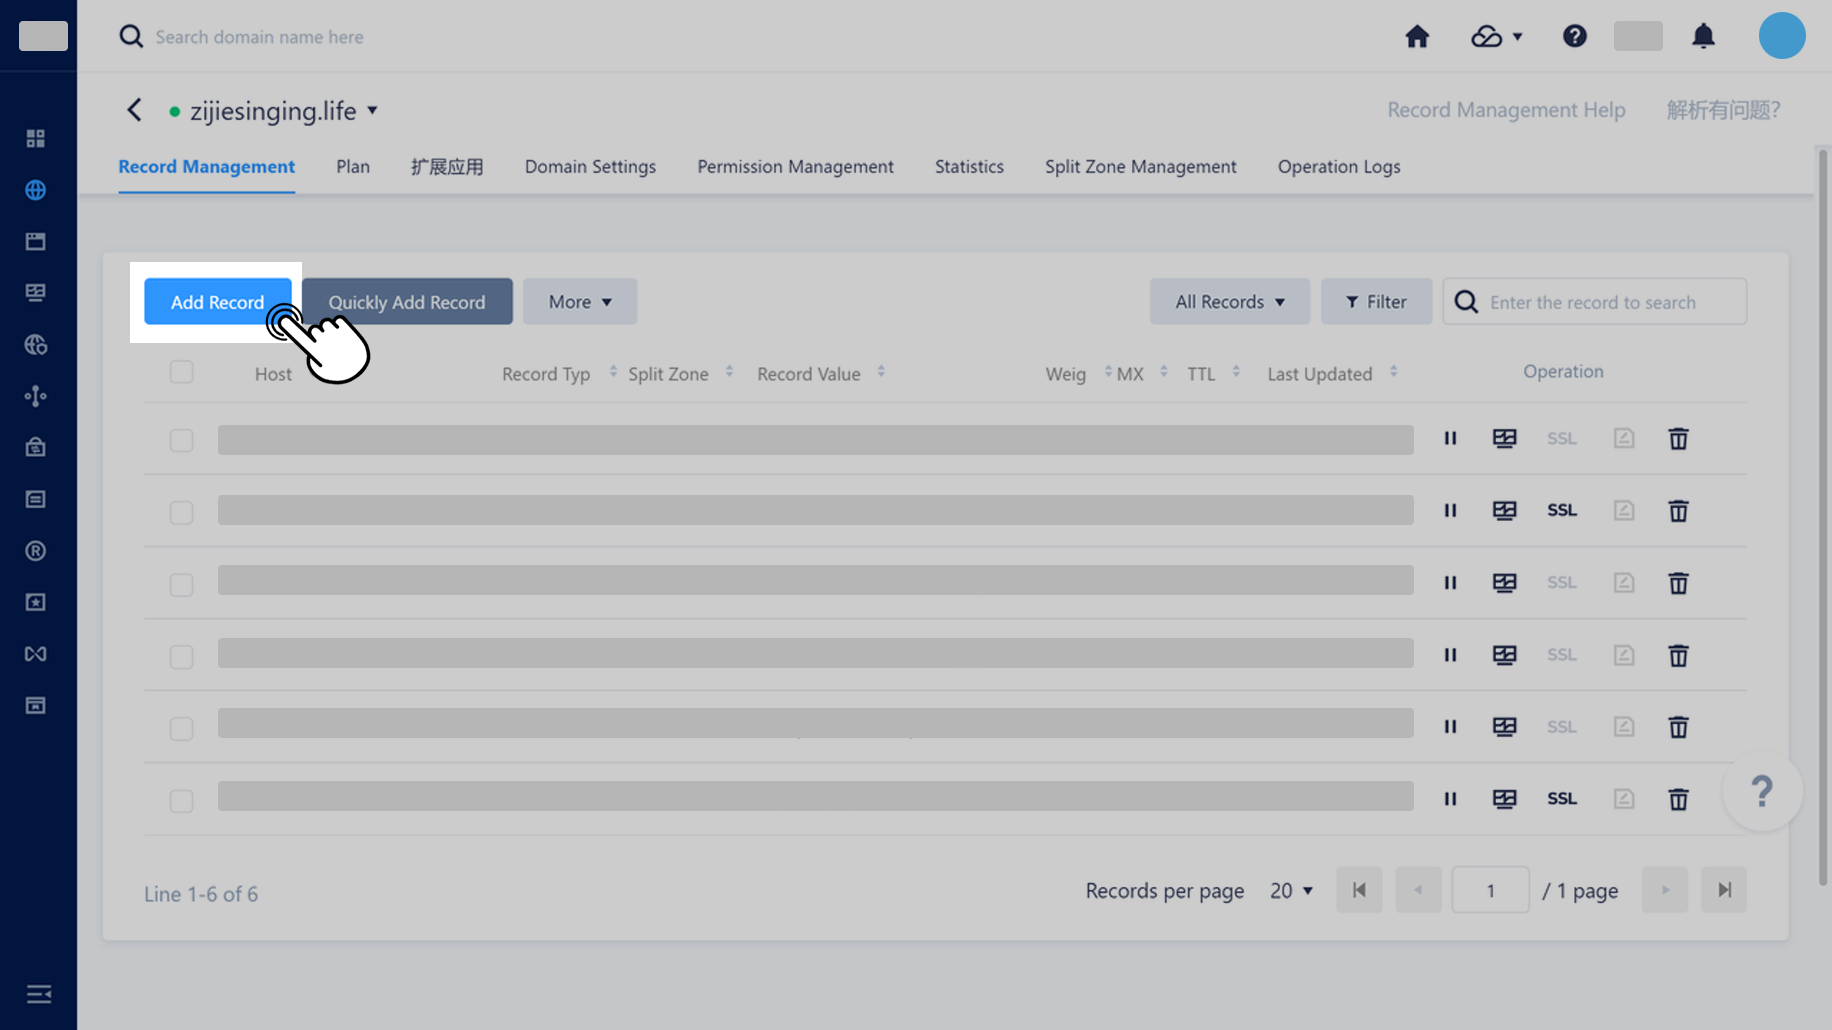The height and width of the screenshot is (1030, 1832).
Task: Click the SSL icon on the second record
Action: pos(1561,510)
